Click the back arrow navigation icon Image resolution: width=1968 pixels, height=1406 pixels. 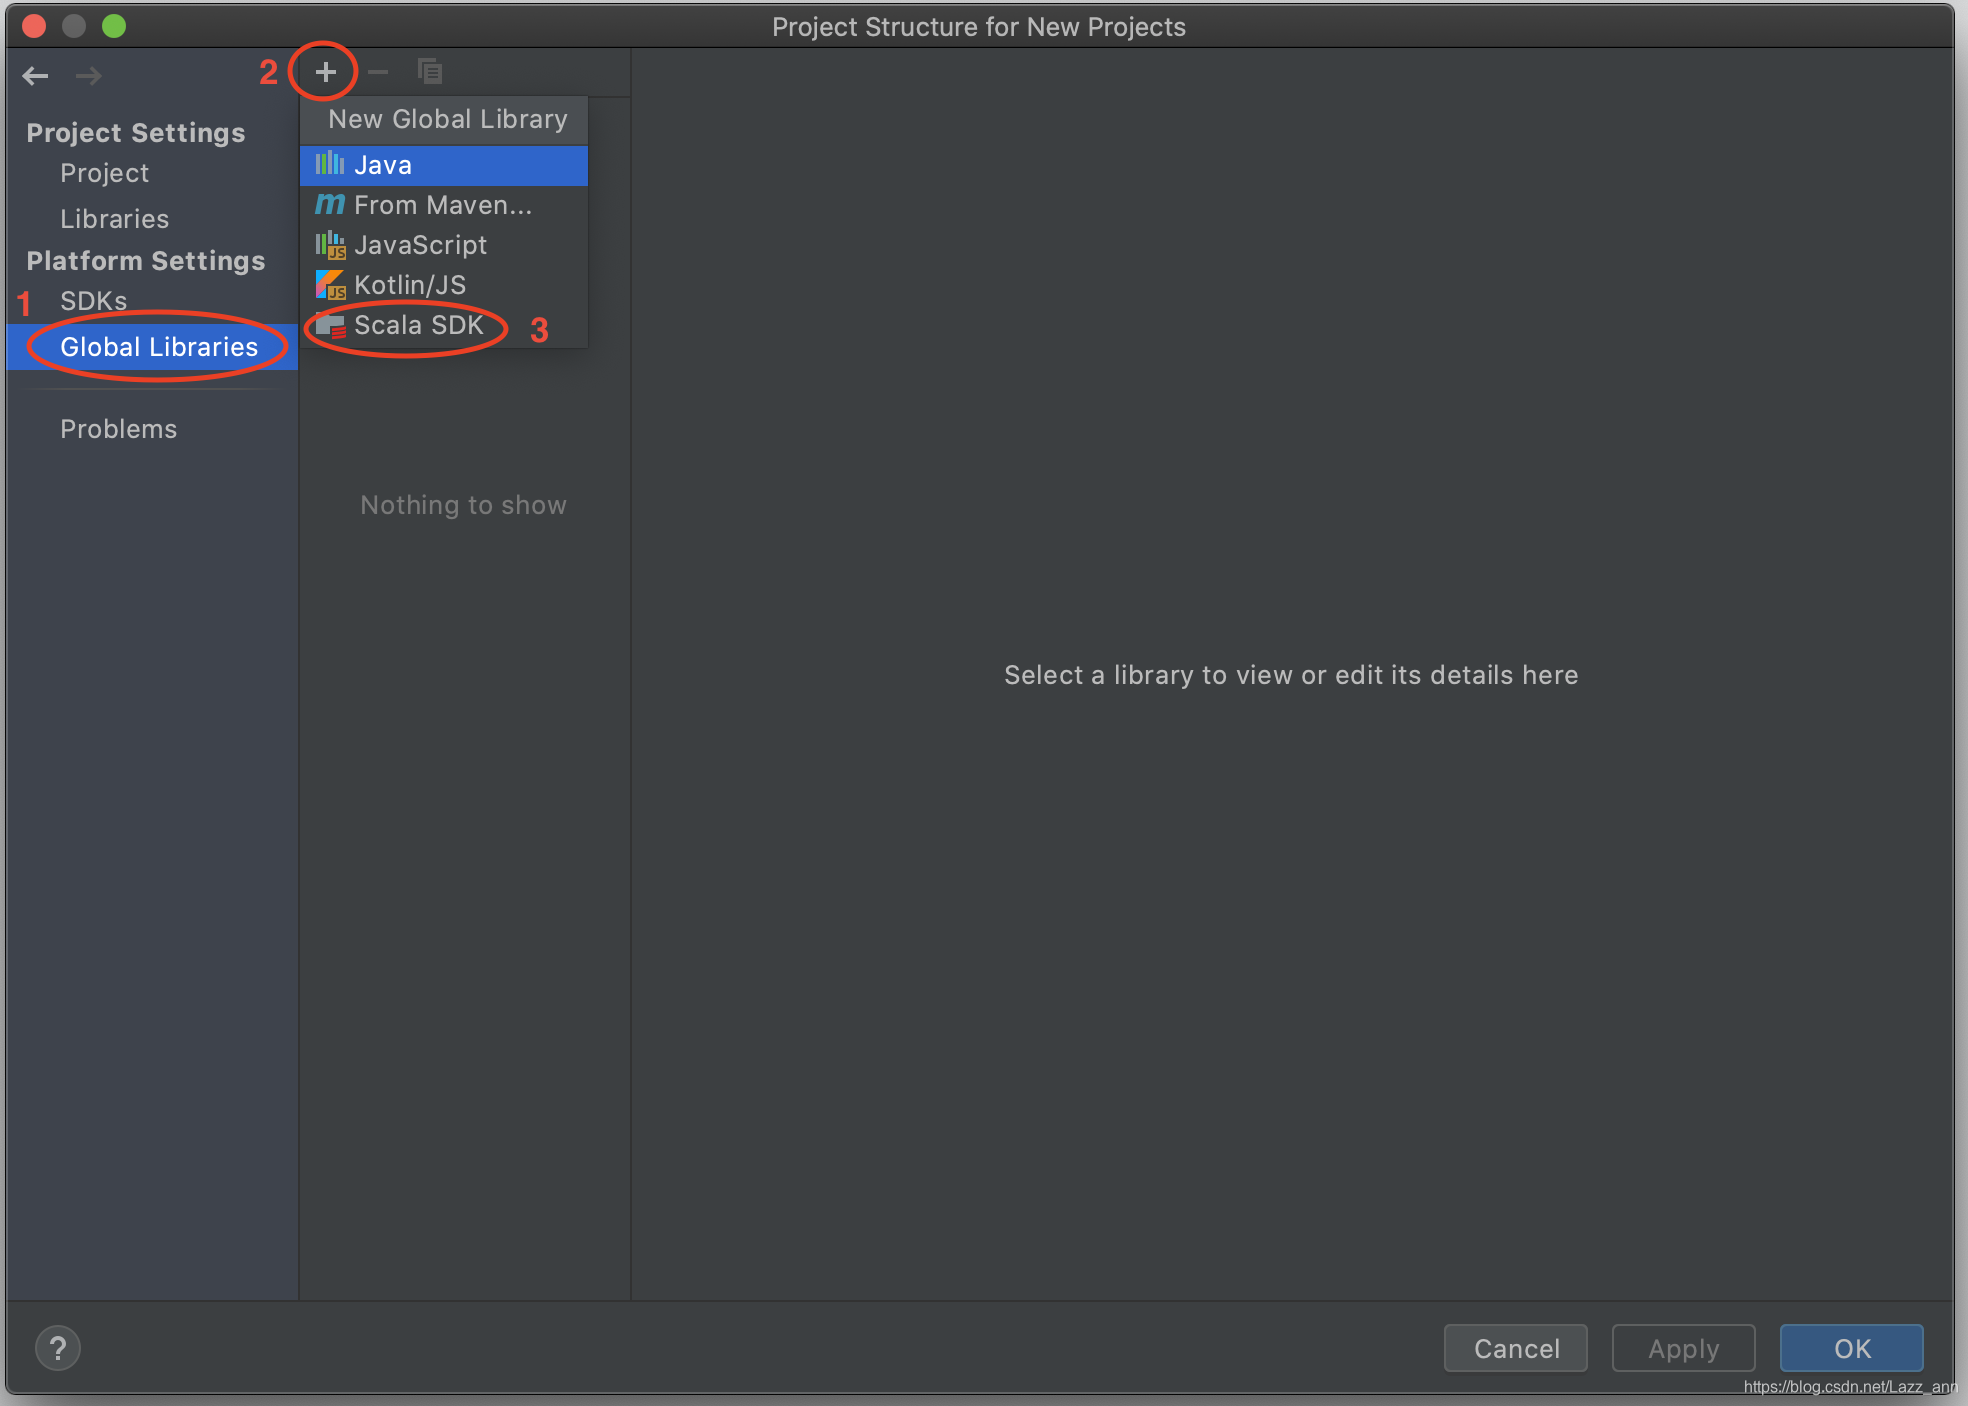tap(36, 76)
